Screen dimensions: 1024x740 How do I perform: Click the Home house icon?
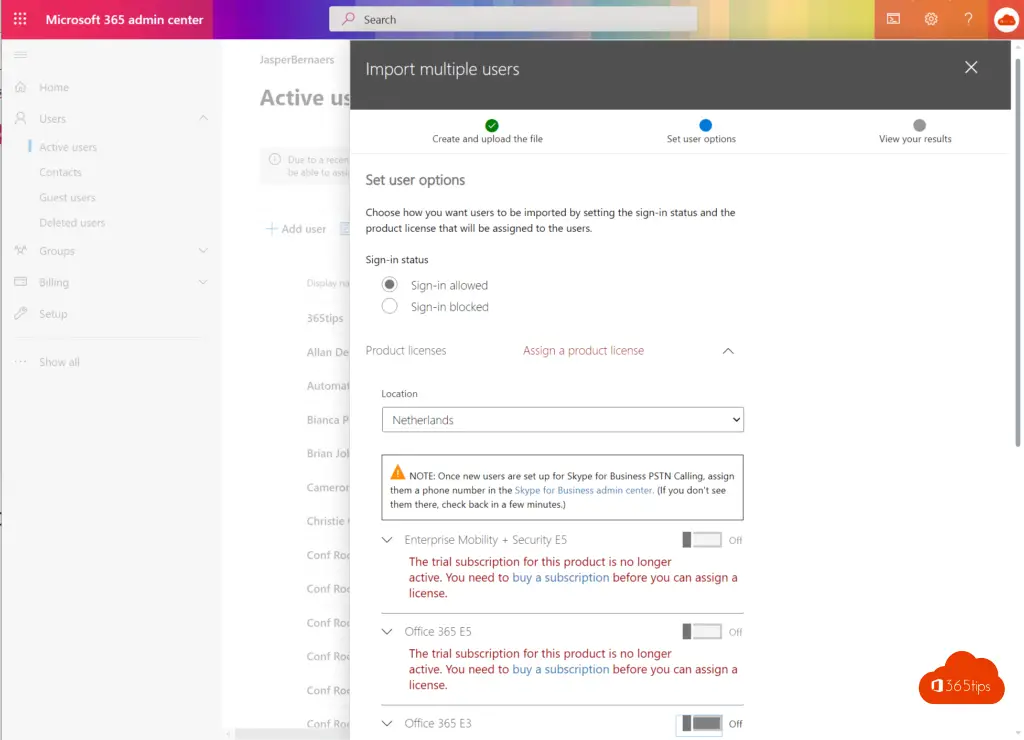coord(21,87)
